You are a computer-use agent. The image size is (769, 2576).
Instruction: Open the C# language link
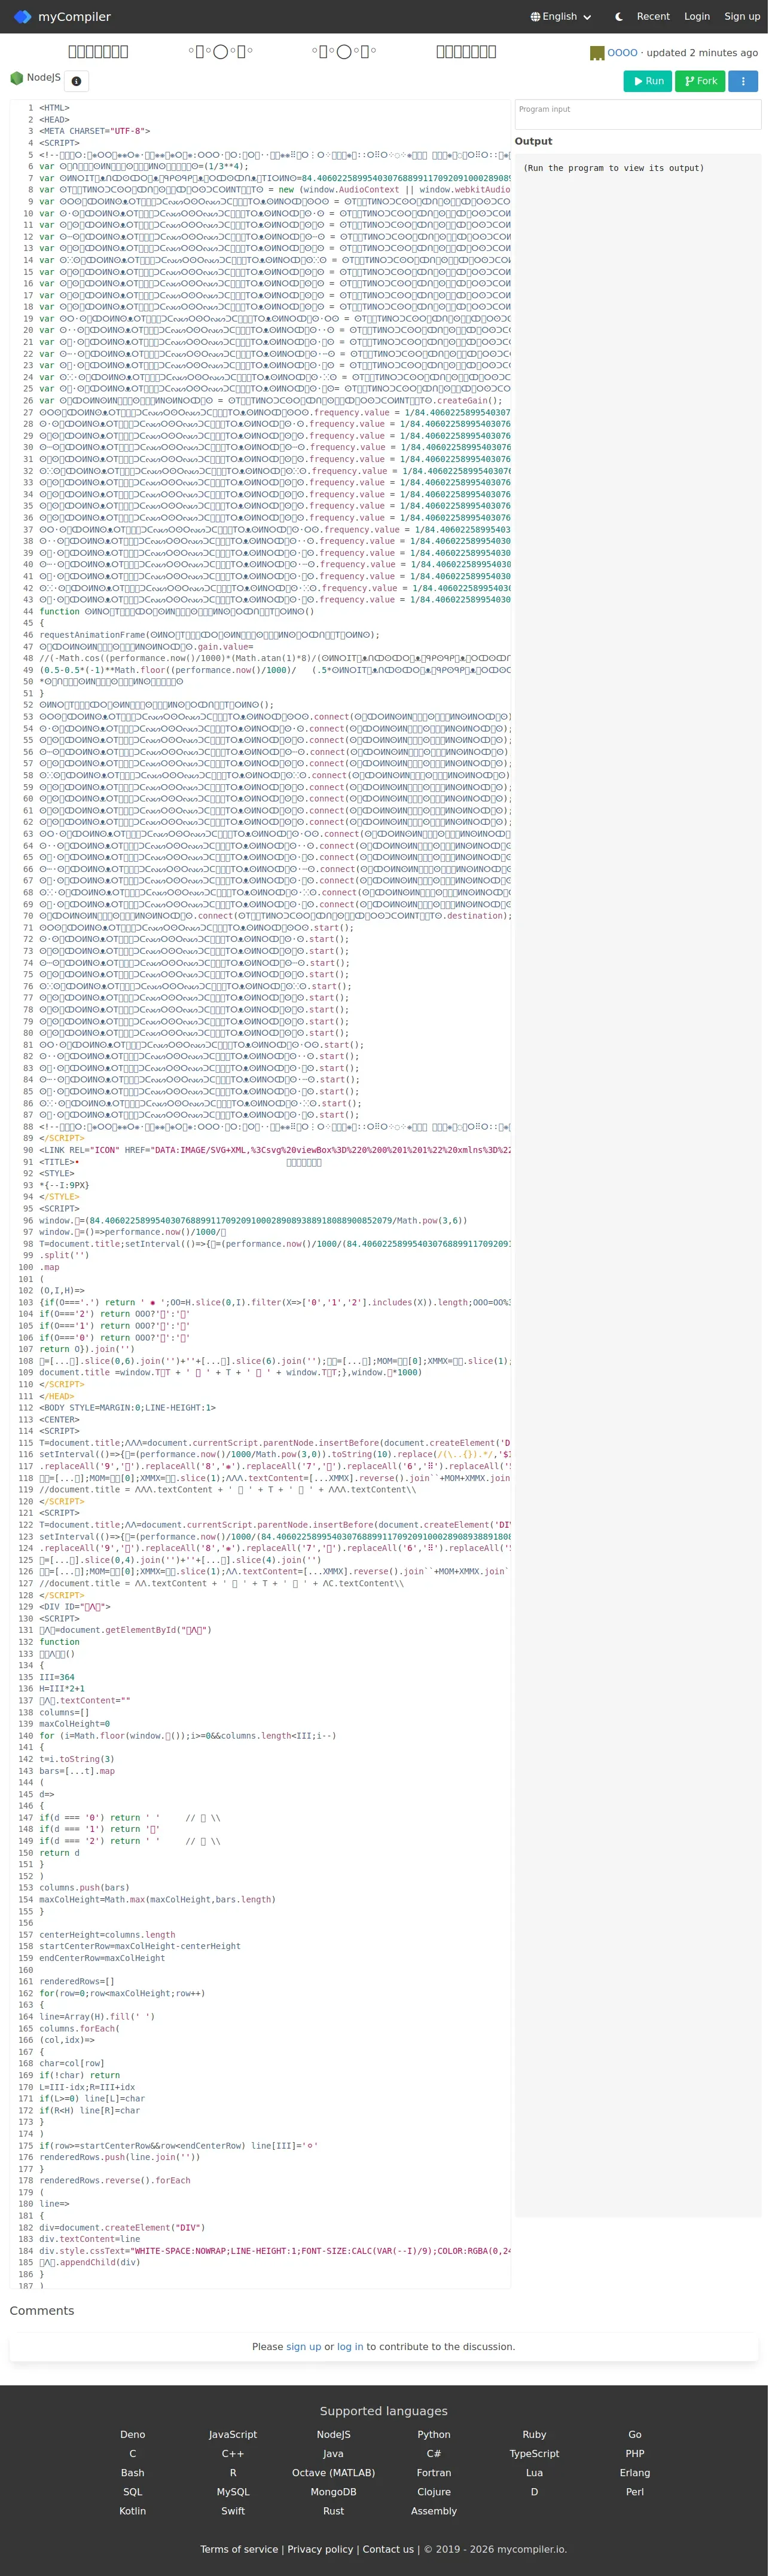[x=434, y=2453]
